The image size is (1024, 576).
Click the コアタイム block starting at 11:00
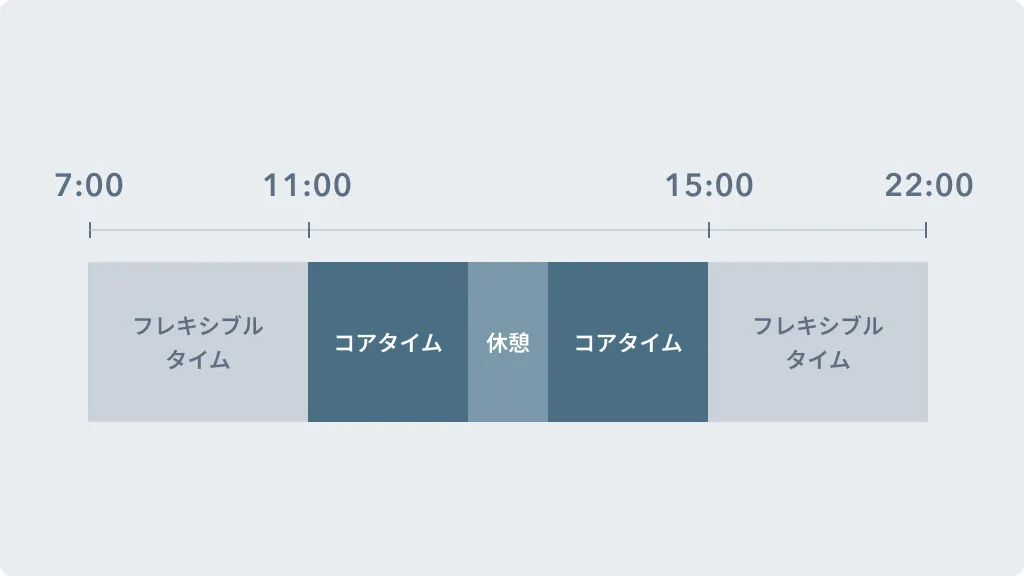[388, 342]
